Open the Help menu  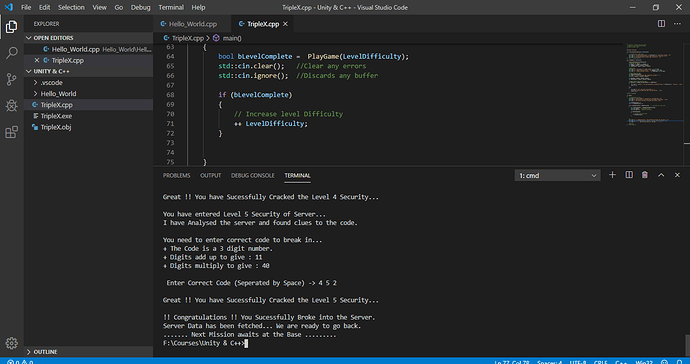198,7
